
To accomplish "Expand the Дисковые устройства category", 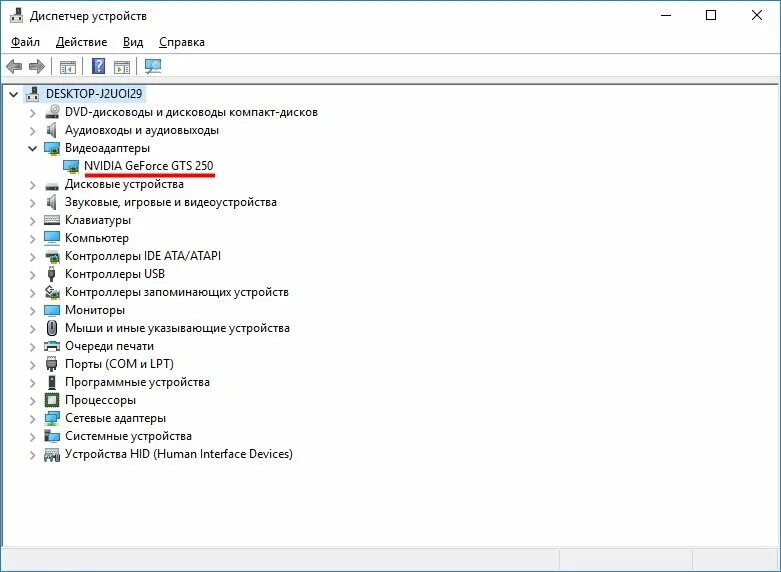I will 32,185.
